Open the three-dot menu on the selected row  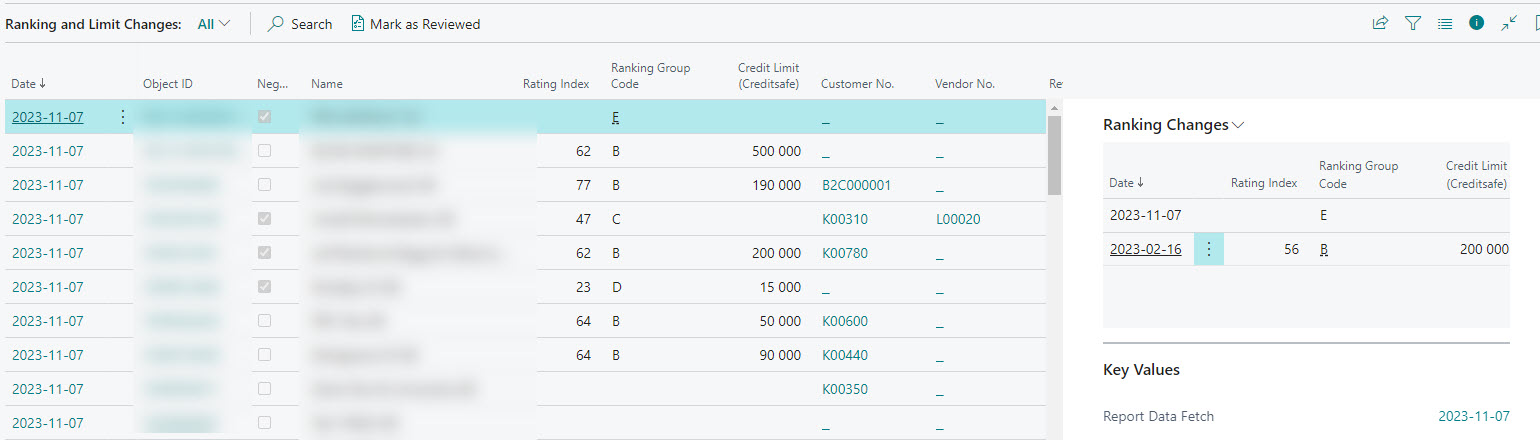(x=123, y=117)
